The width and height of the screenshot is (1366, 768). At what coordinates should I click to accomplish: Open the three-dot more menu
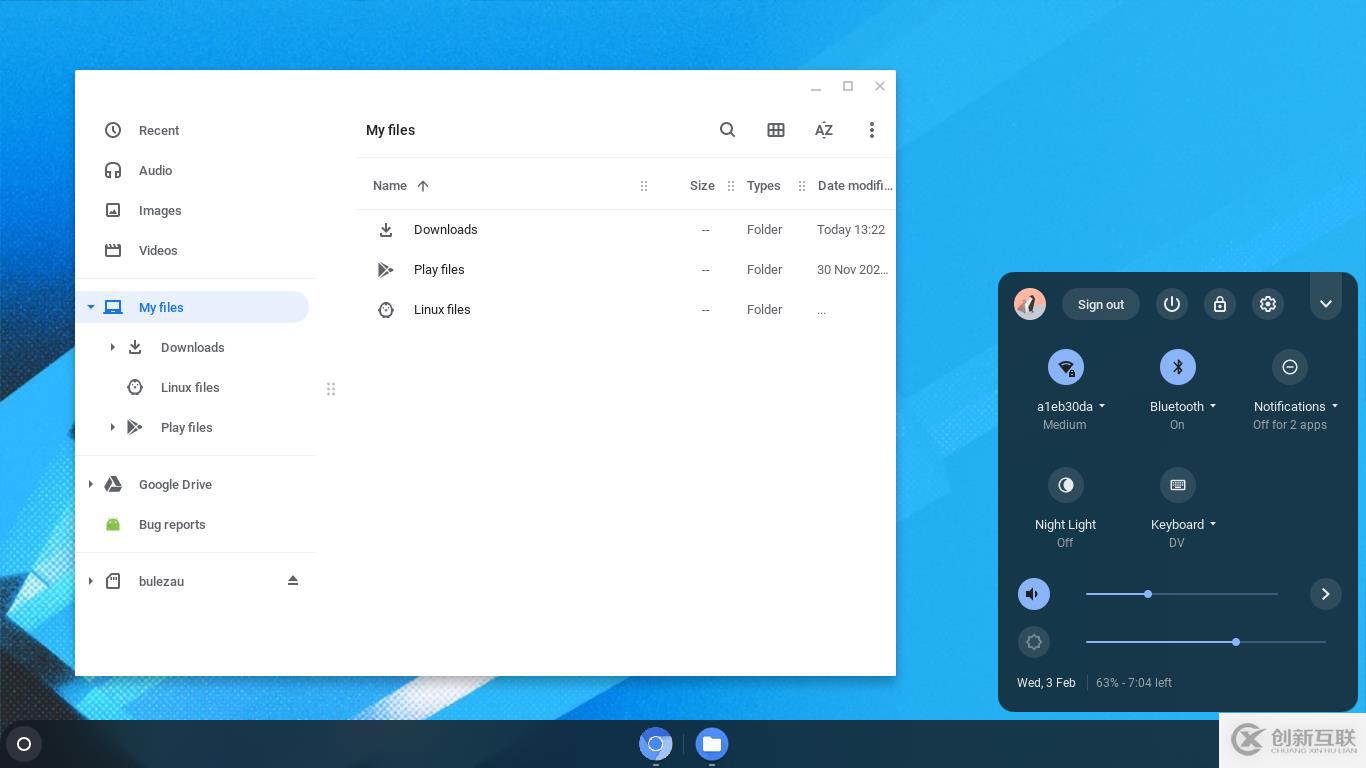click(x=872, y=130)
